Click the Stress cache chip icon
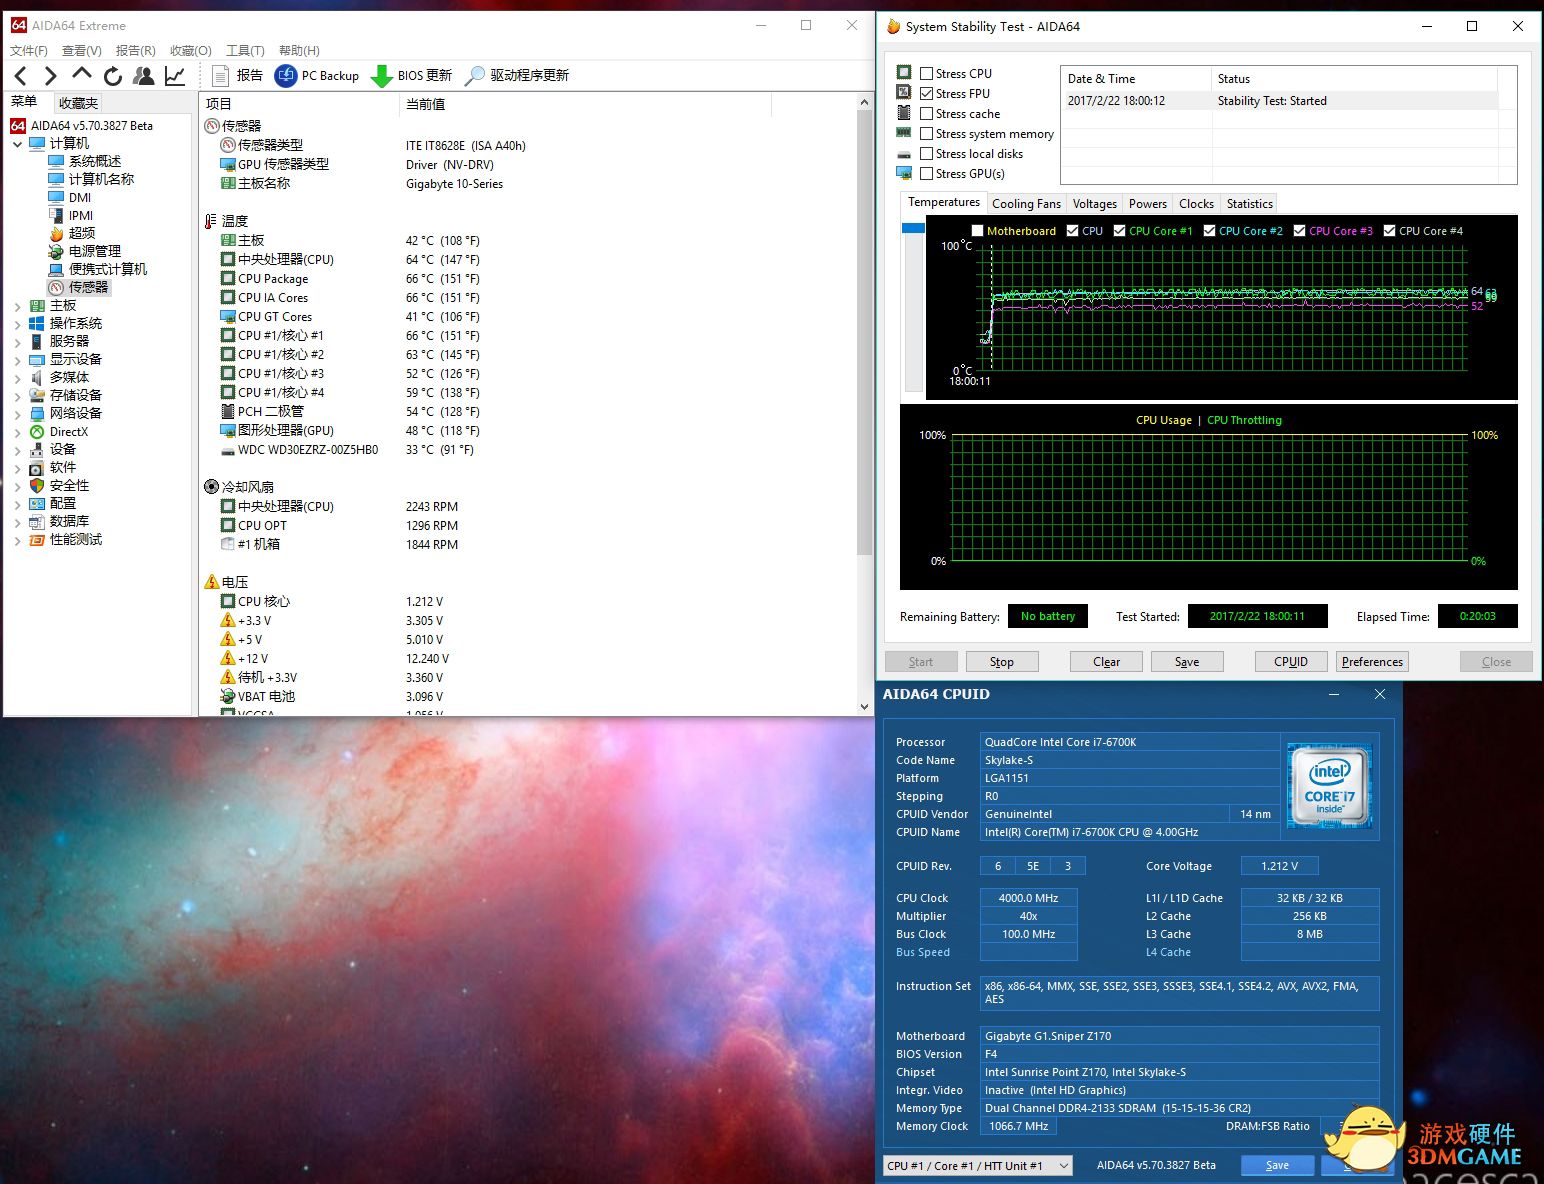 coord(904,113)
